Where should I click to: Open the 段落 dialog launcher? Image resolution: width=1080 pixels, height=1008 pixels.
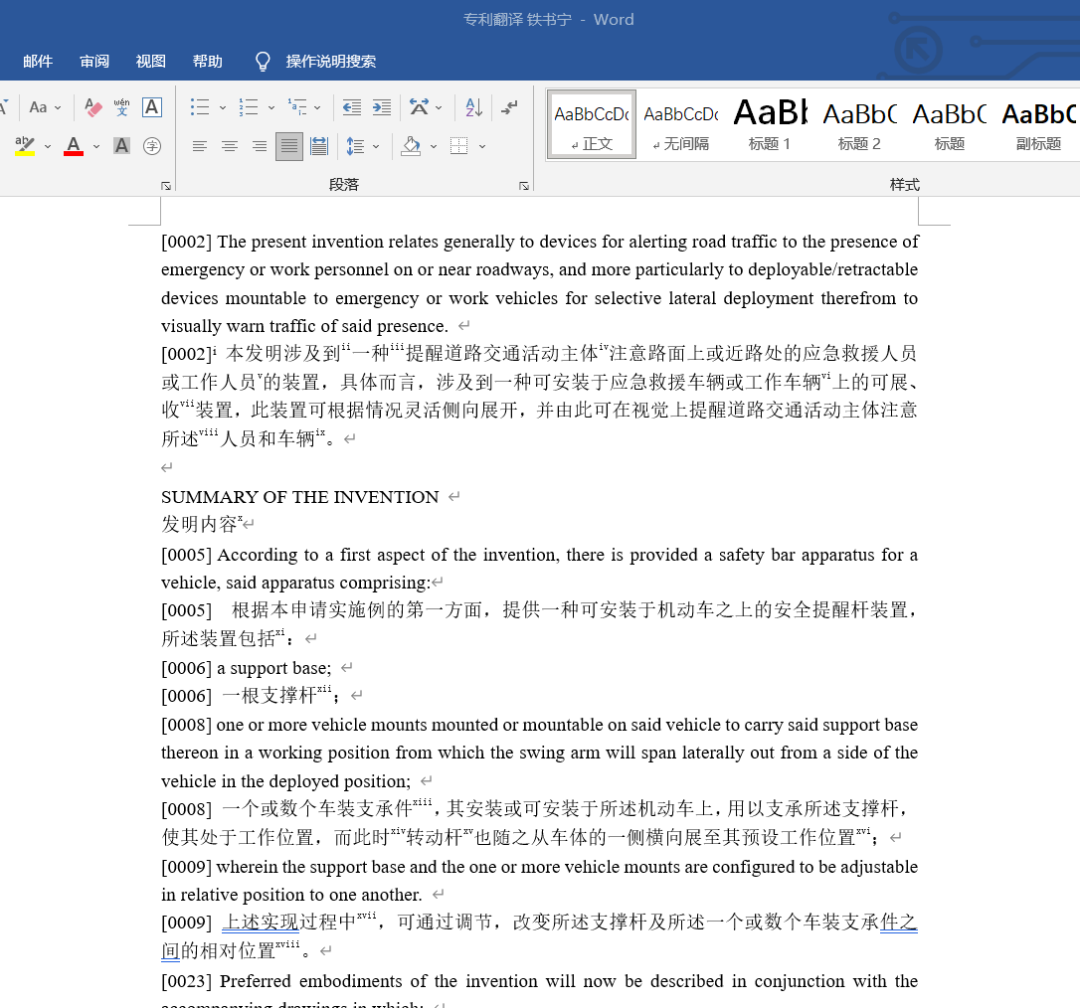(523, 185)
